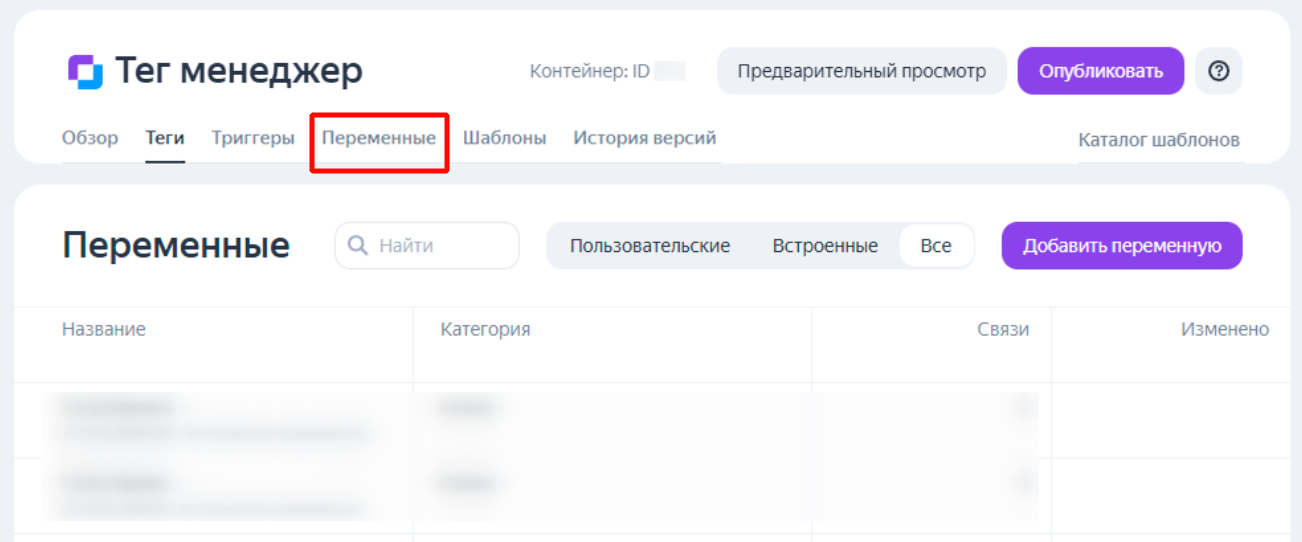This screenshot has height=542, width=1302.
Task: Click the Tag Manager logo icon
Action: click(85, 72)
